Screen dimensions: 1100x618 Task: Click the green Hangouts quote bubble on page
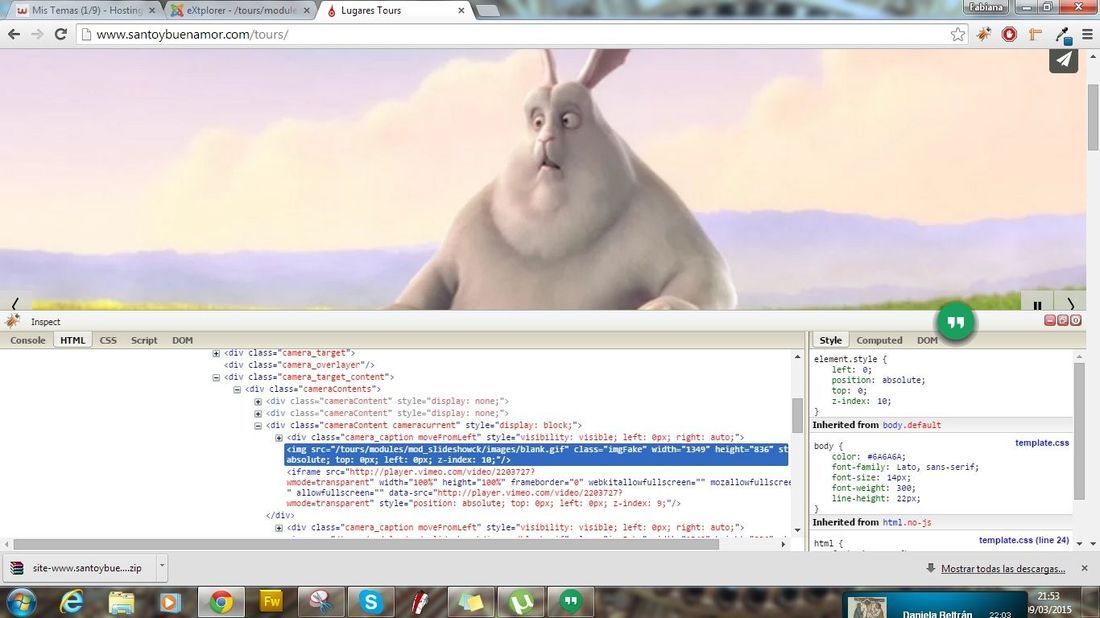pos(955,322)
